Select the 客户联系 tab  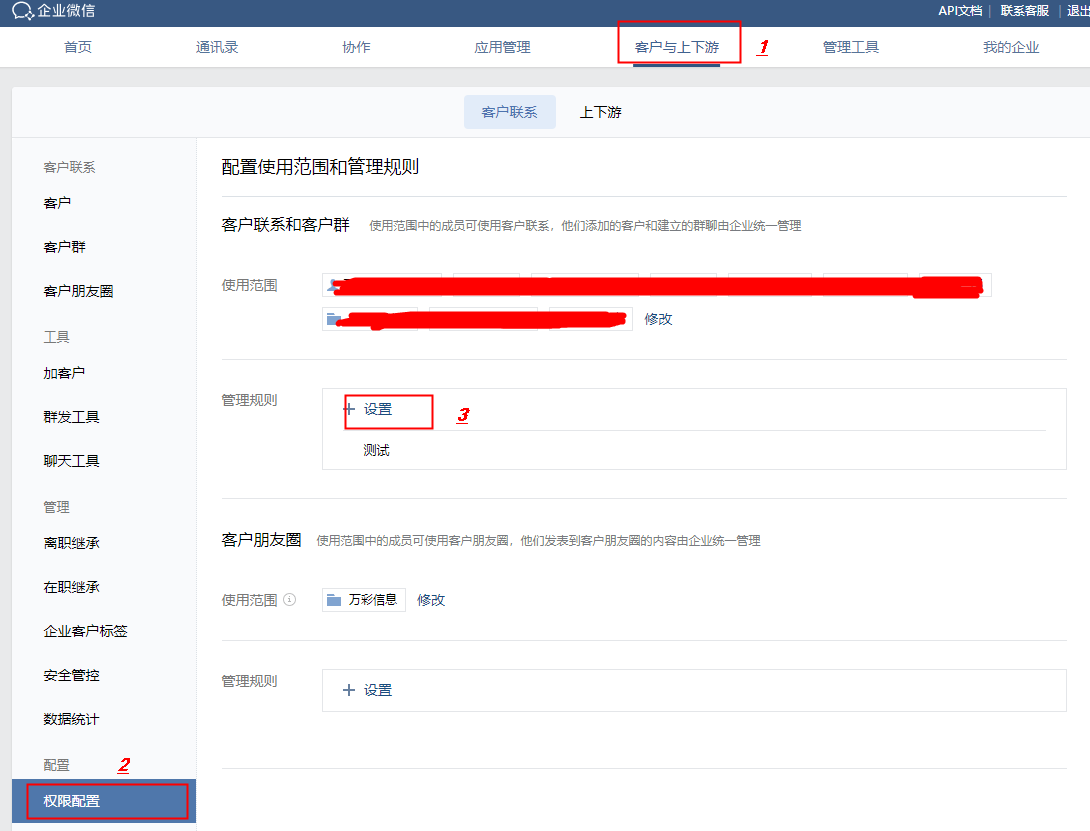509,112
